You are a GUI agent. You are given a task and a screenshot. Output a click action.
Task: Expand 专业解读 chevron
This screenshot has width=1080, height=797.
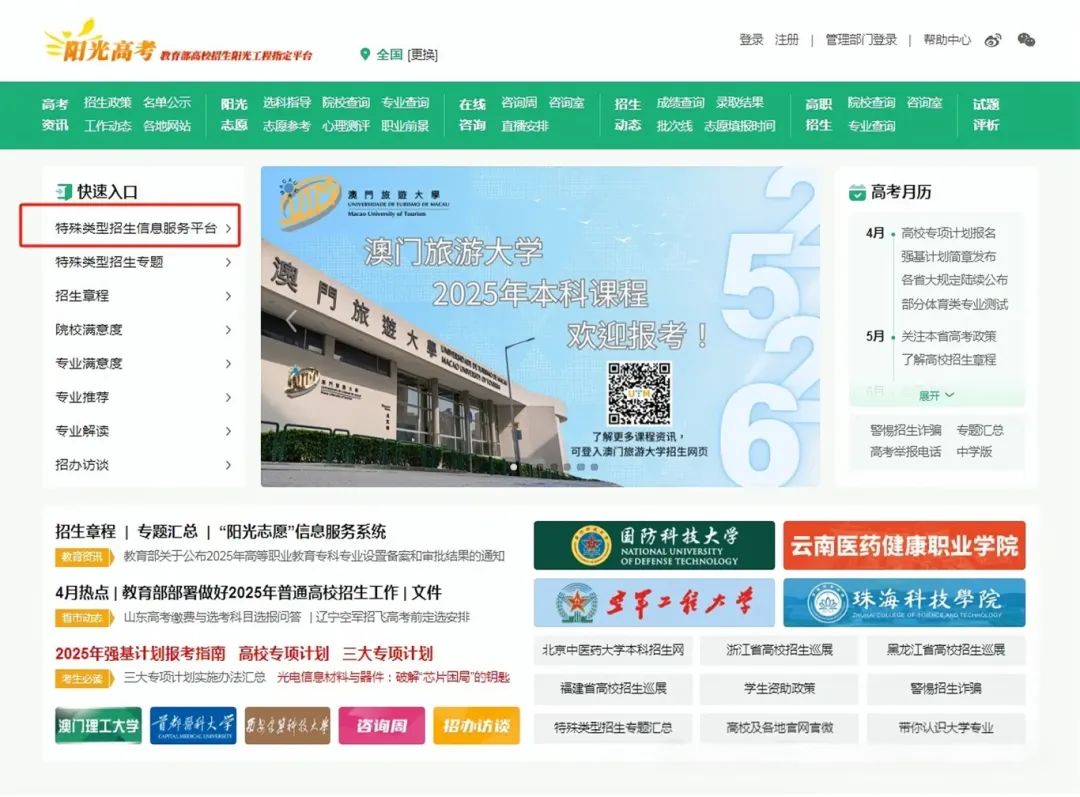(228, 431)
